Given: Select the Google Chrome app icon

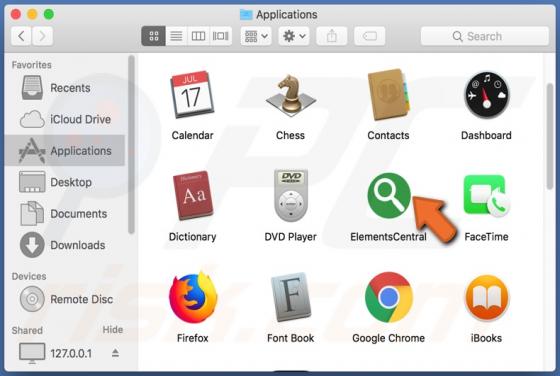Looking at the screenshot, I should [389, 297].
